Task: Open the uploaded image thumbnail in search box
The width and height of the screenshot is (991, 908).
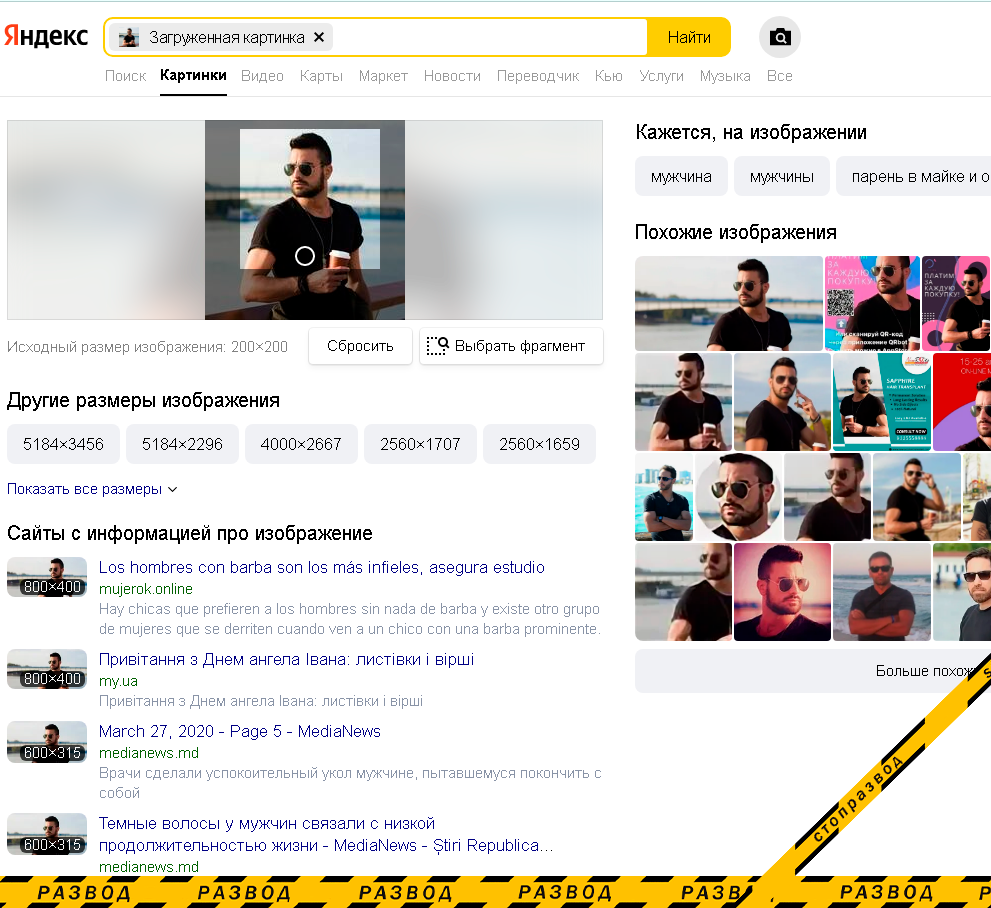Action: pyautogui.click(x=129, y=37)
